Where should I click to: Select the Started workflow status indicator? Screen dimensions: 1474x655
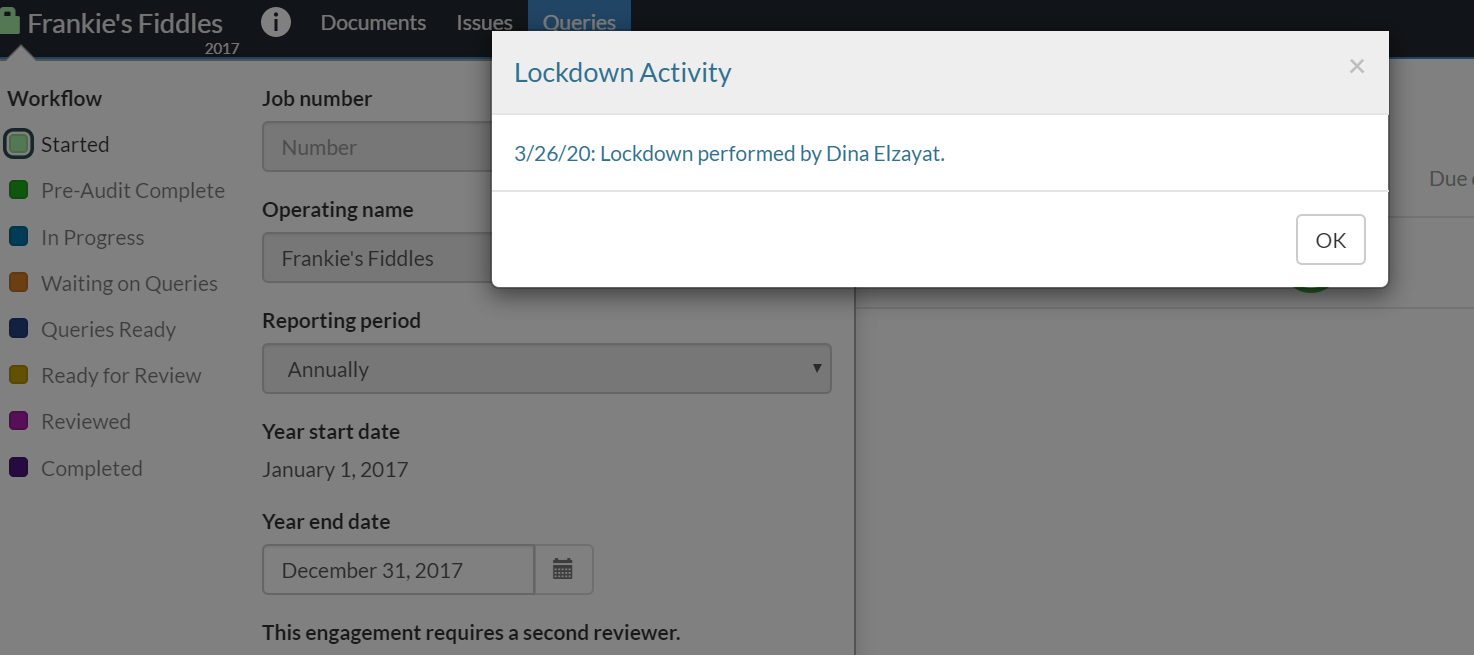click(18, 143)
